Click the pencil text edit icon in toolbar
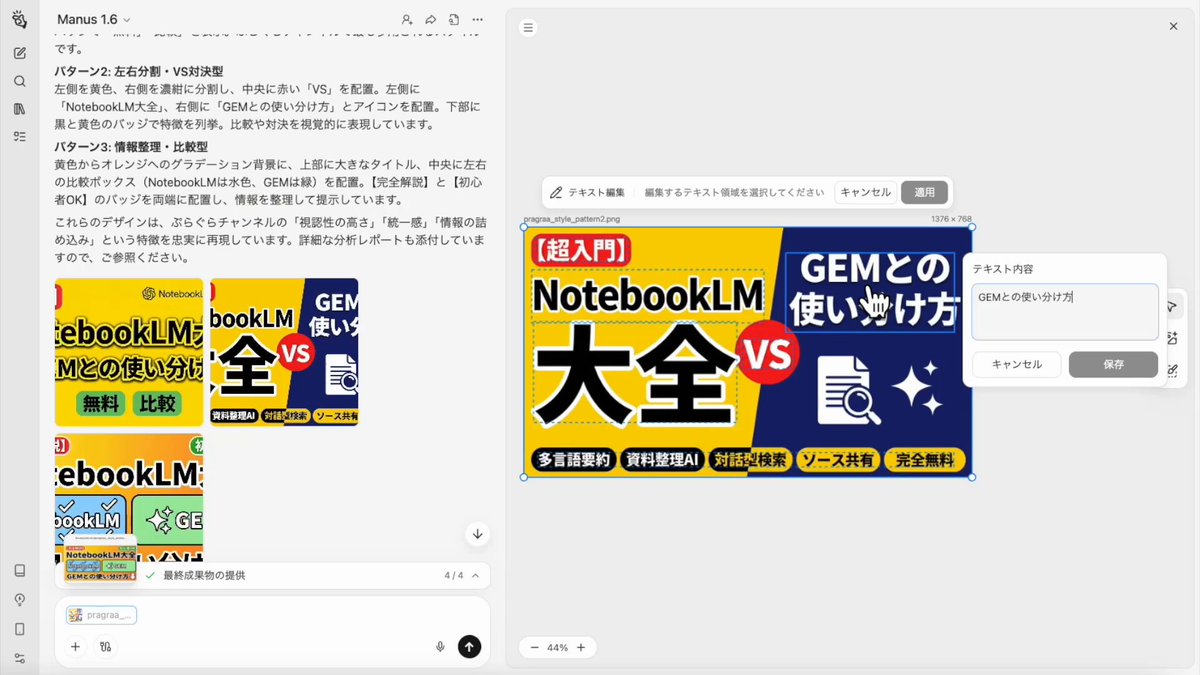 tap(556, 192)
